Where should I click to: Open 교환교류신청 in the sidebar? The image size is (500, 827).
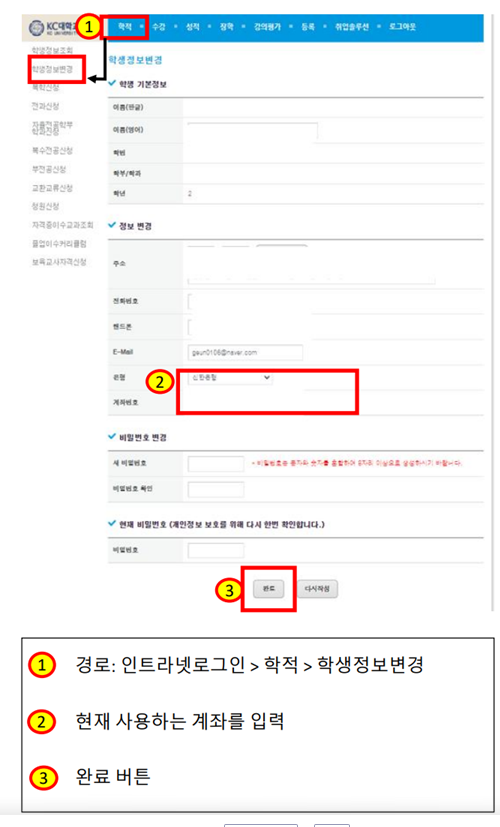(52, 188)
